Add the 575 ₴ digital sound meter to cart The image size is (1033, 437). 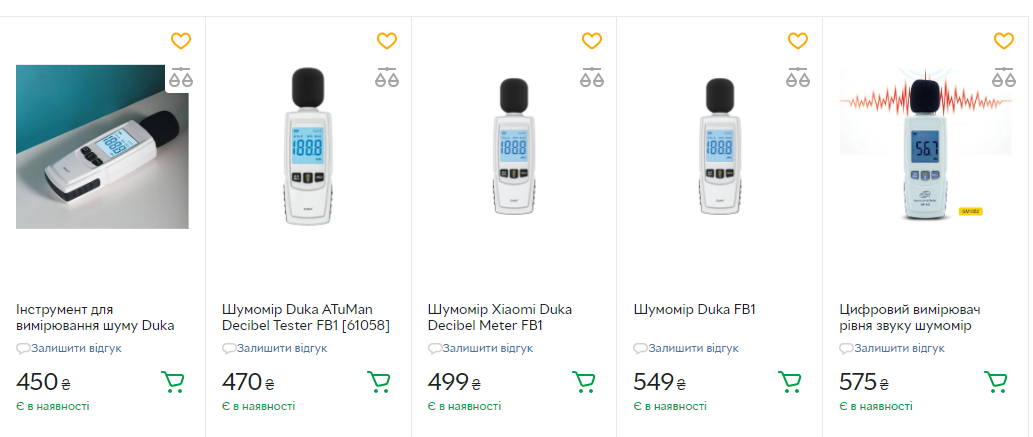[x=996, y=382]
